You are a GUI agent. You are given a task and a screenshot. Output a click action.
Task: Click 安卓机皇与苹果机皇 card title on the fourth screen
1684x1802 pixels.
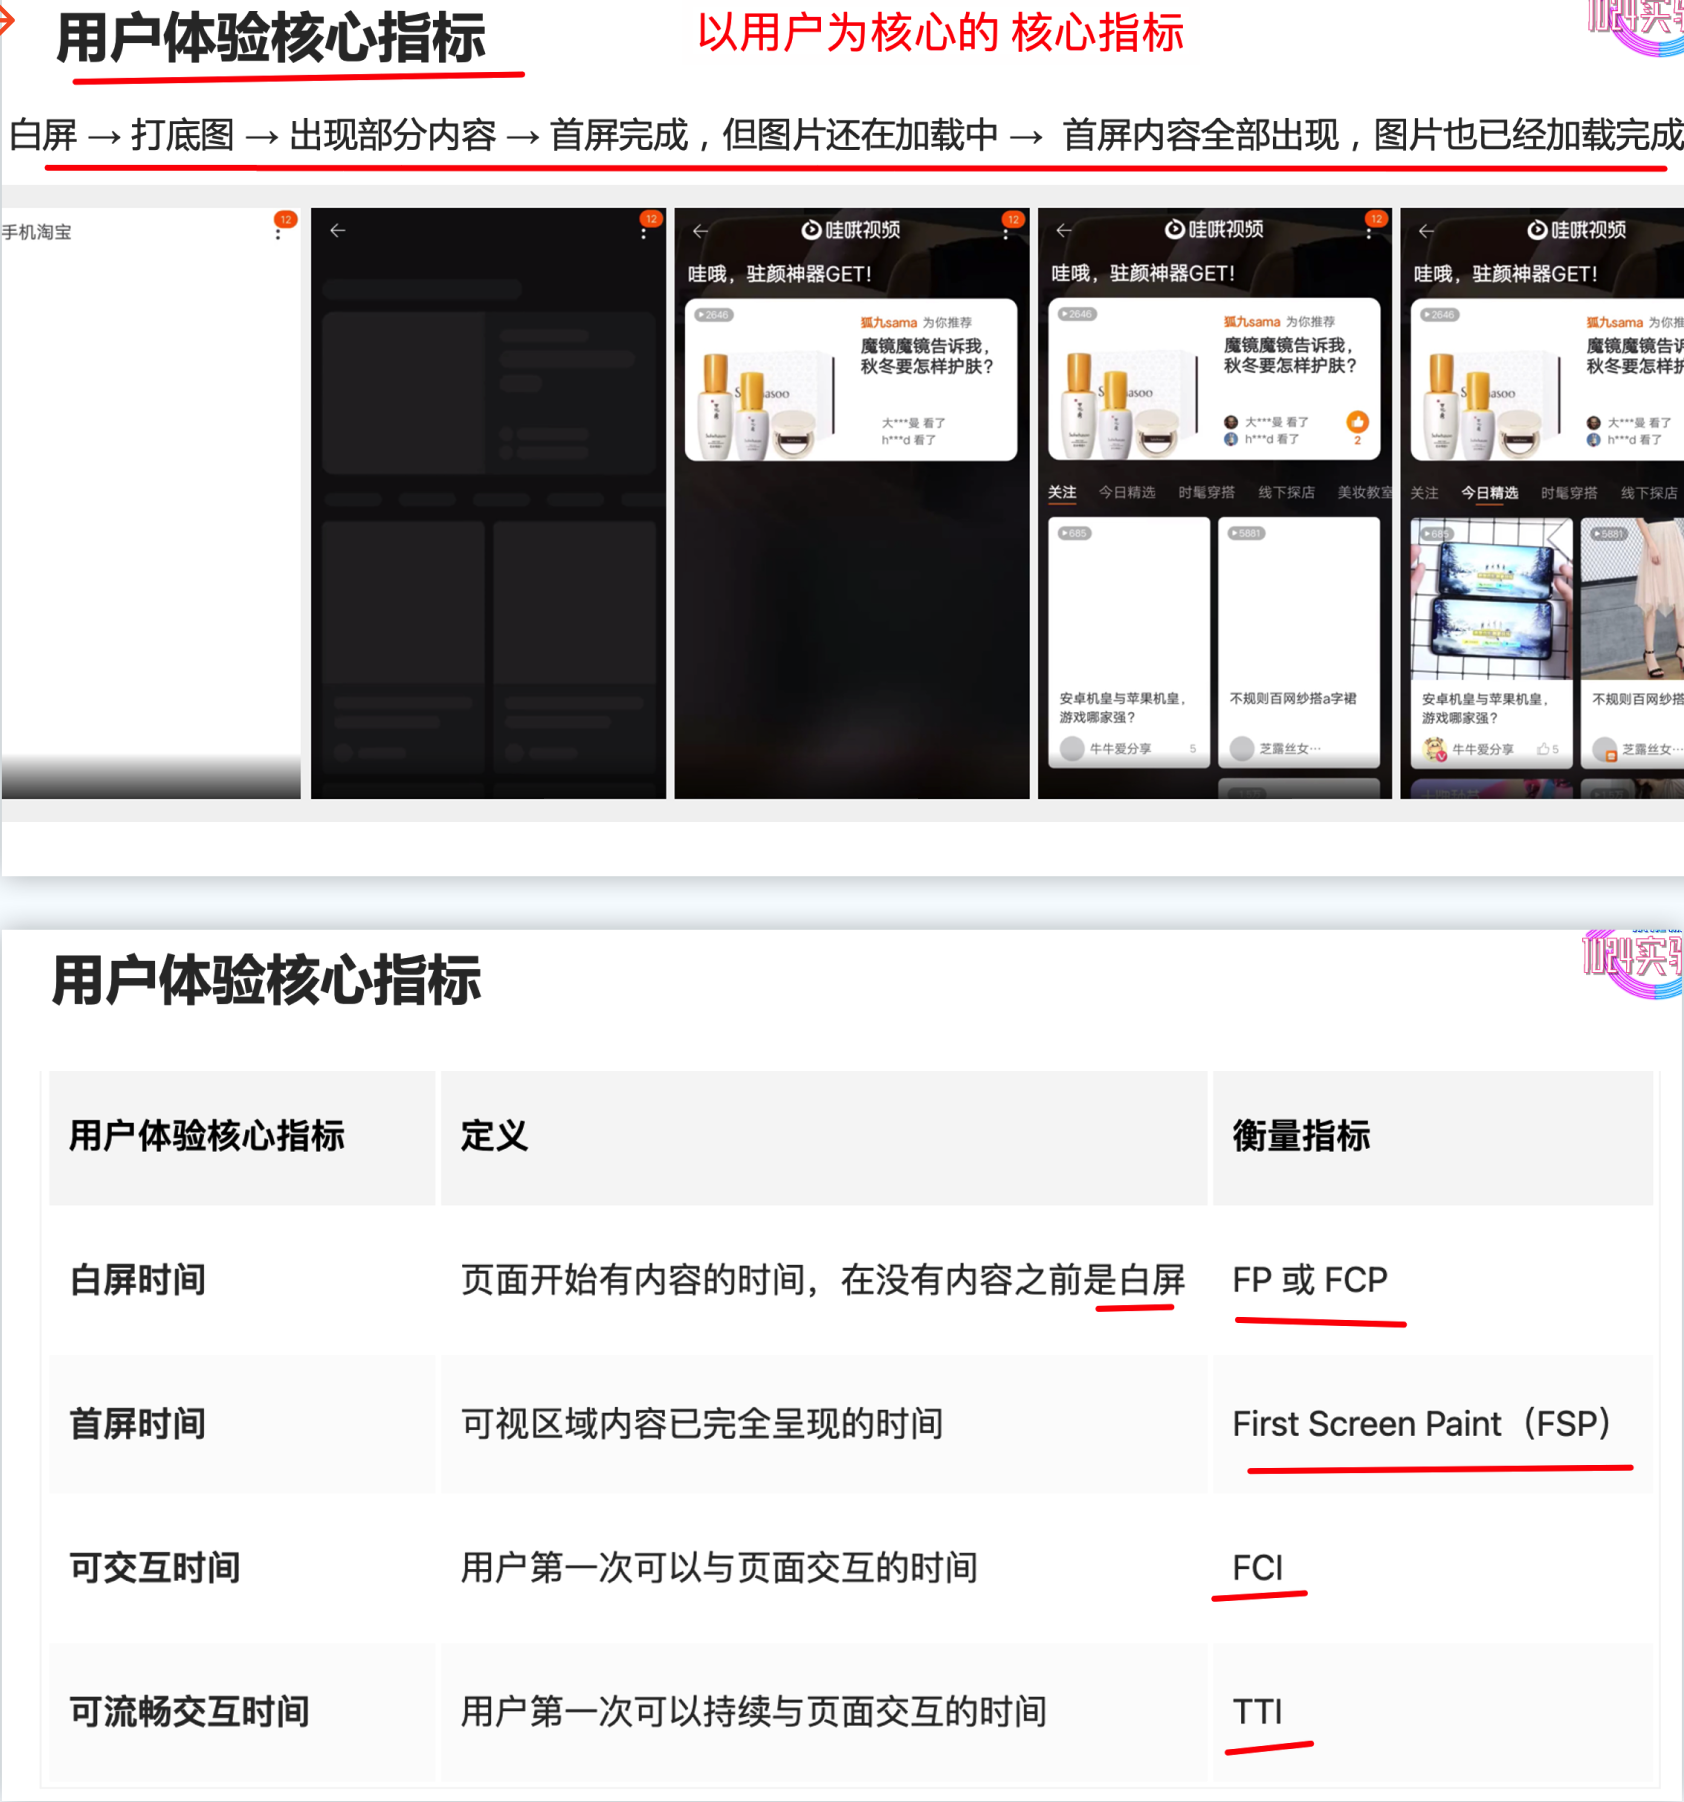[x=1122, y=708]
